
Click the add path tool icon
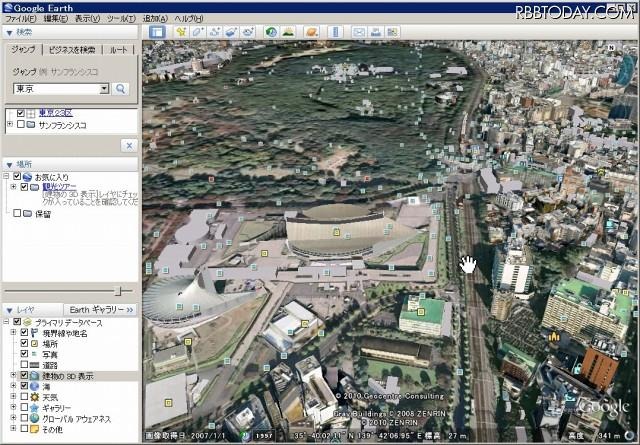tap(215, 32)
